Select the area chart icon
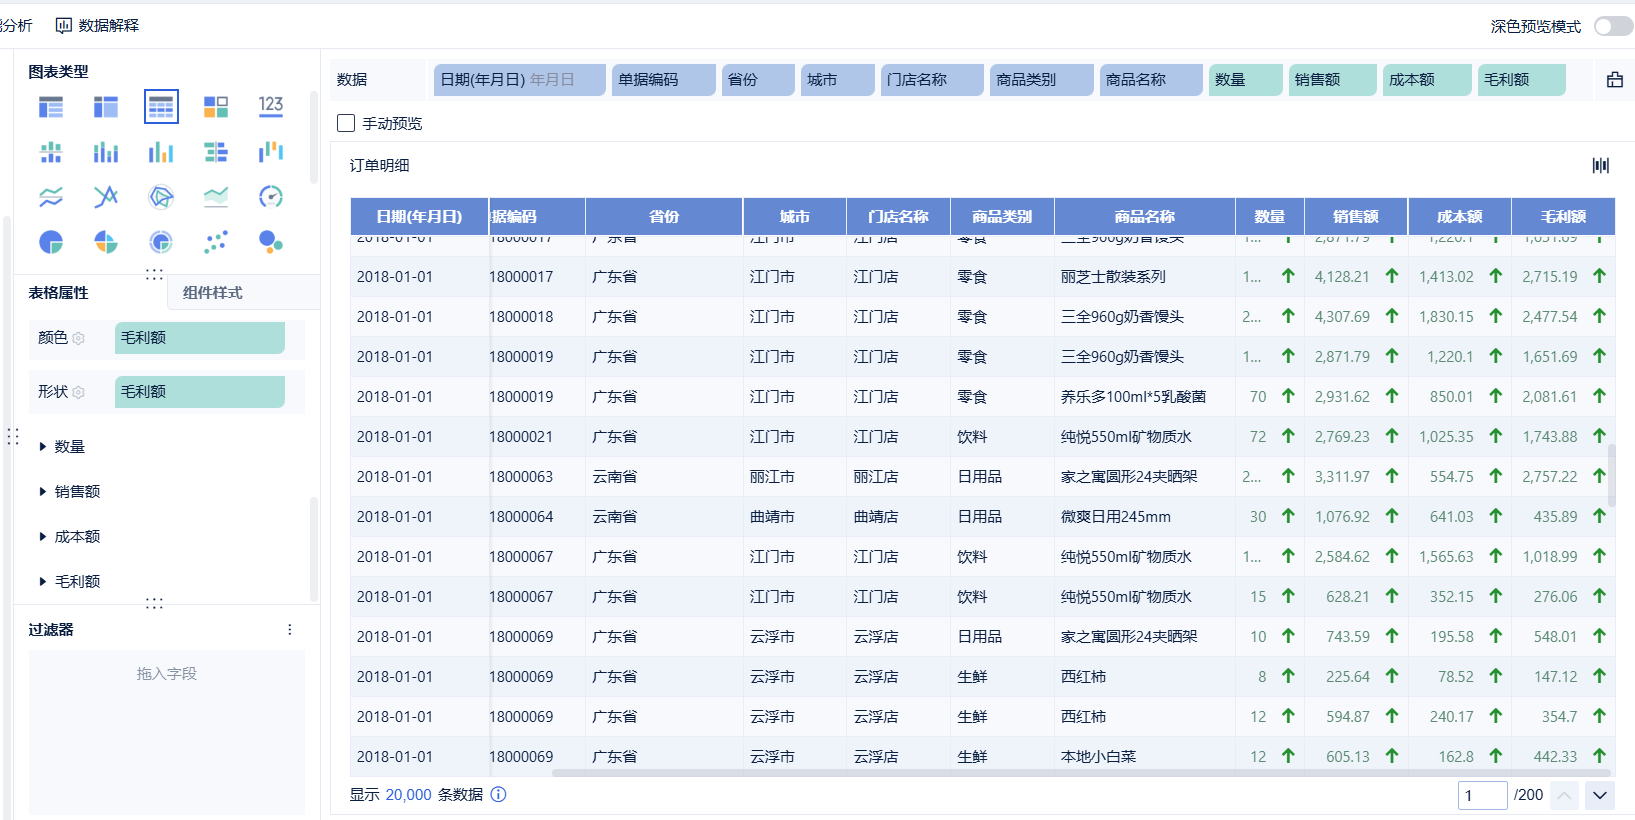The height and width of the screenshot is (820, 1635). [x=216, y=197]
